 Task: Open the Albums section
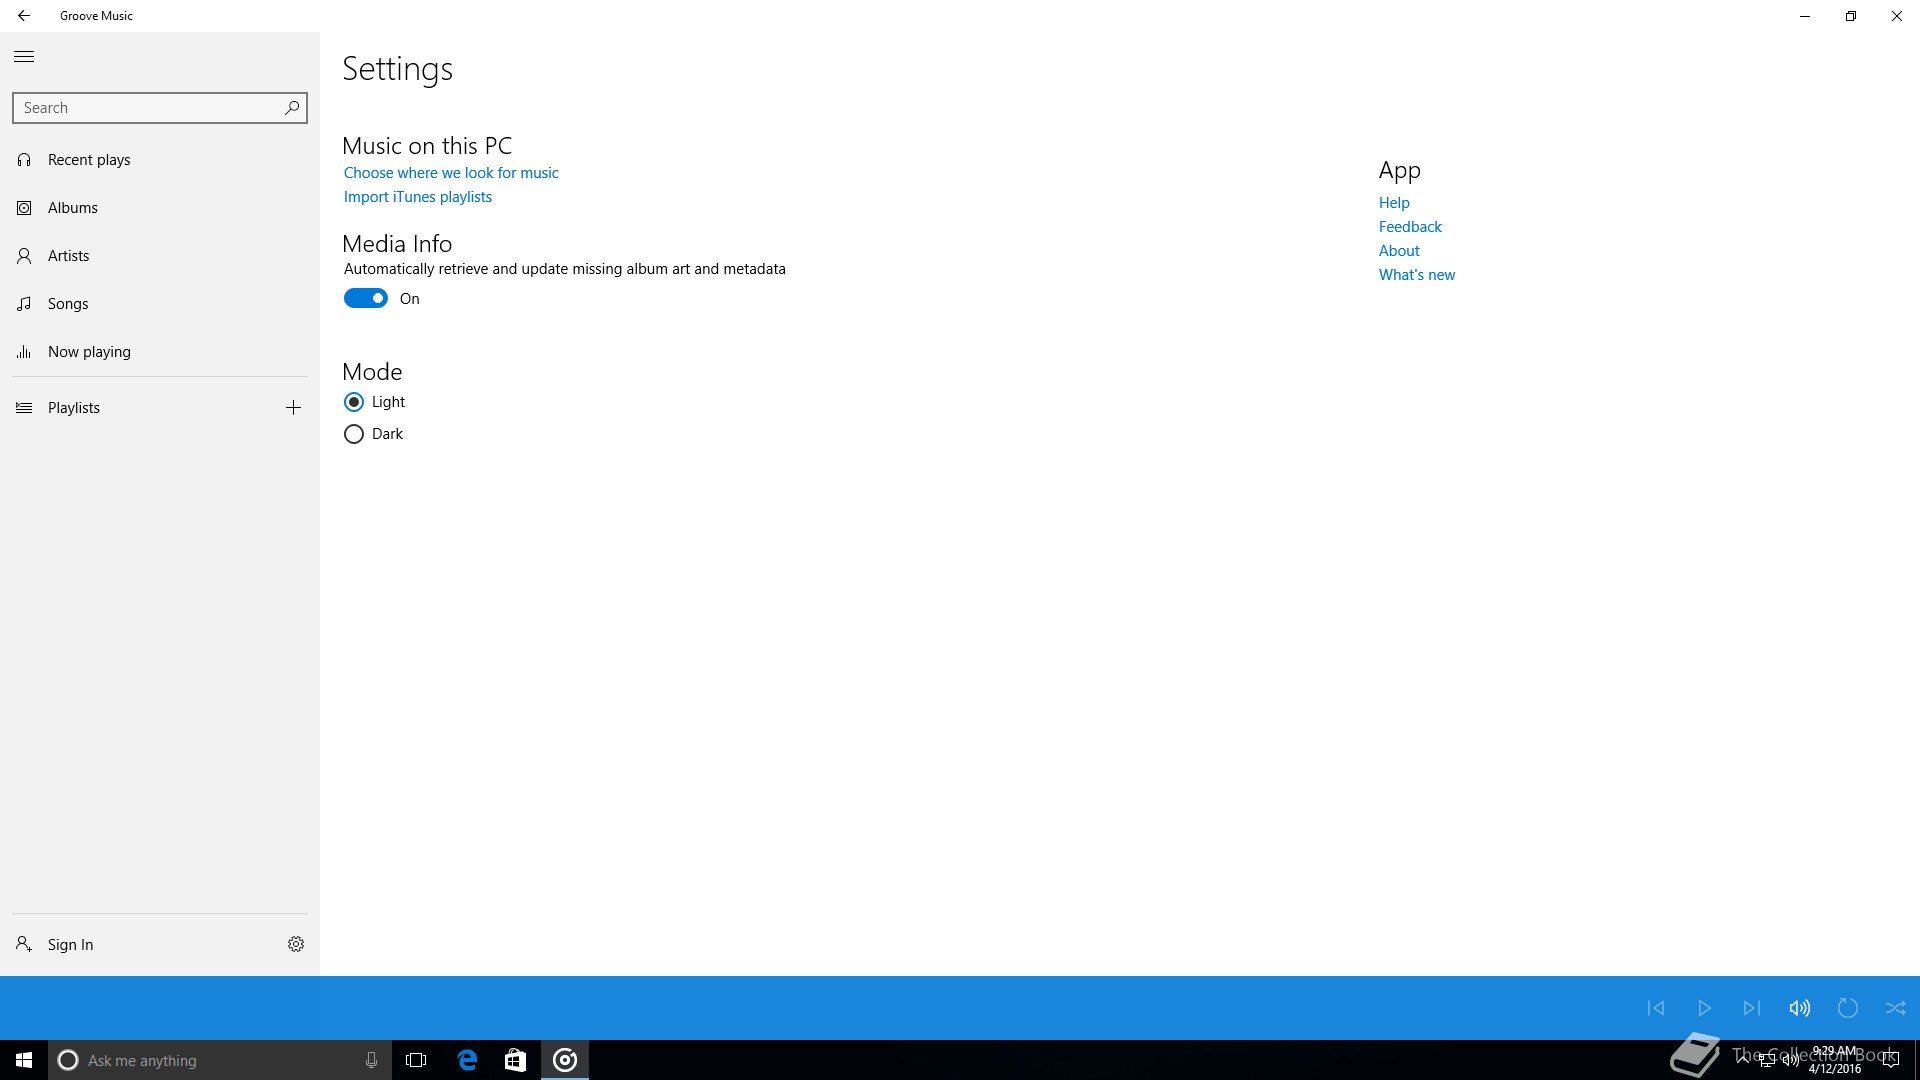(x=160, y=208)
